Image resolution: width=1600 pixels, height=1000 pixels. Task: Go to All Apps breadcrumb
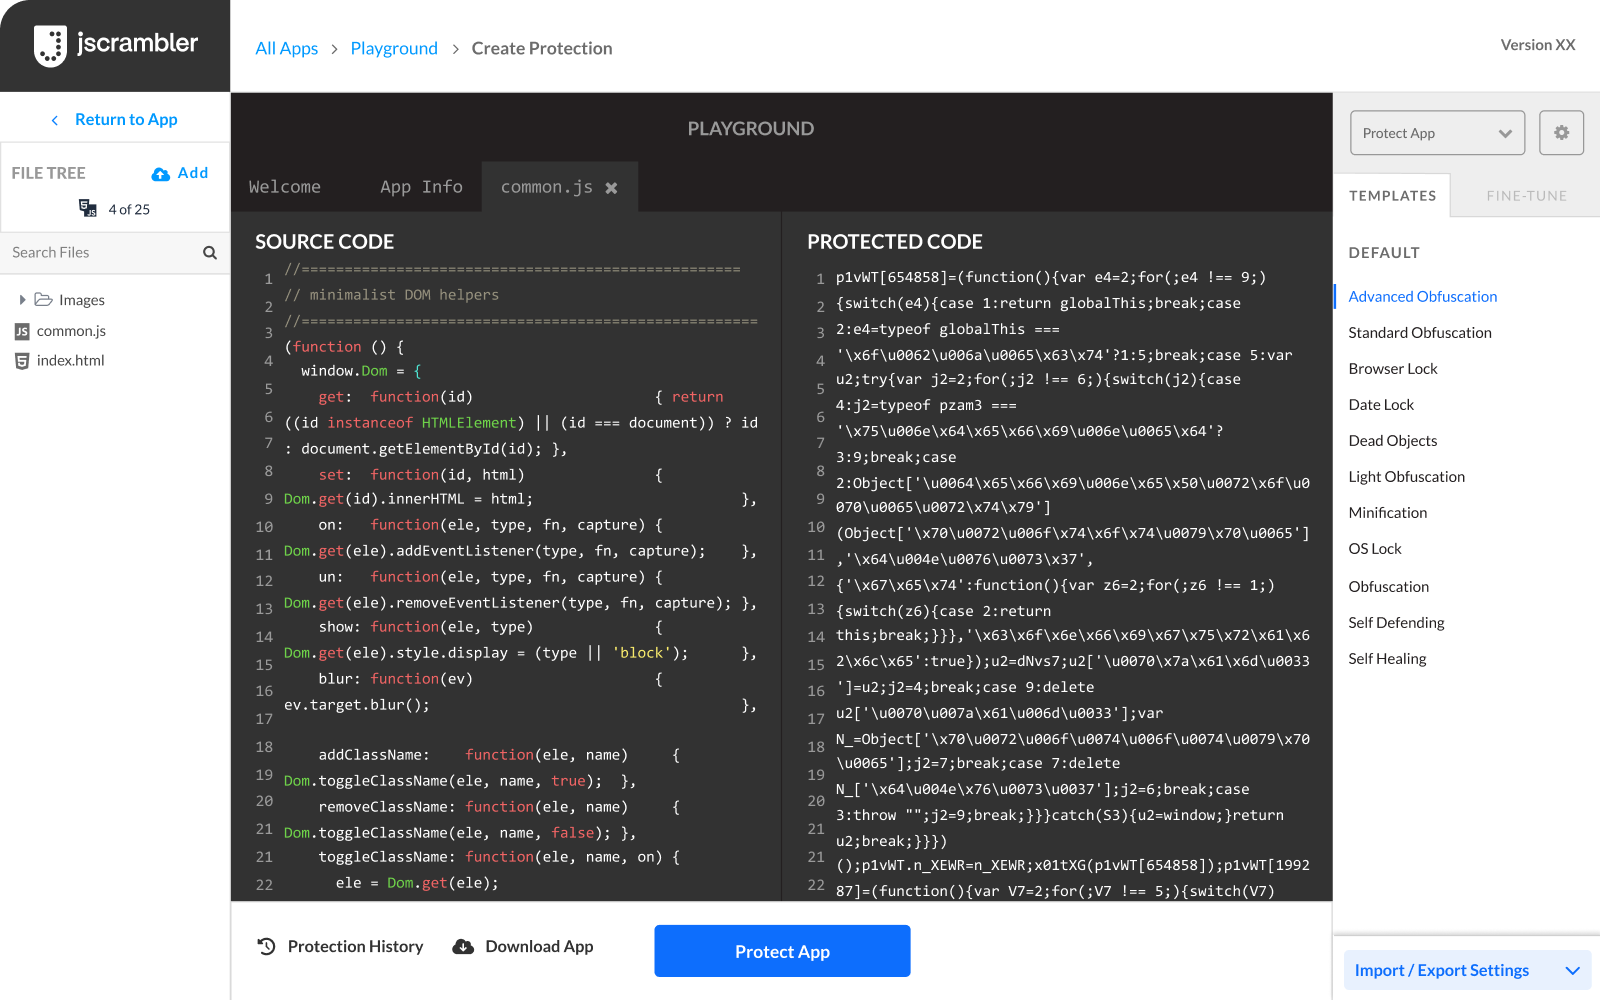click(x=287, y=48)
